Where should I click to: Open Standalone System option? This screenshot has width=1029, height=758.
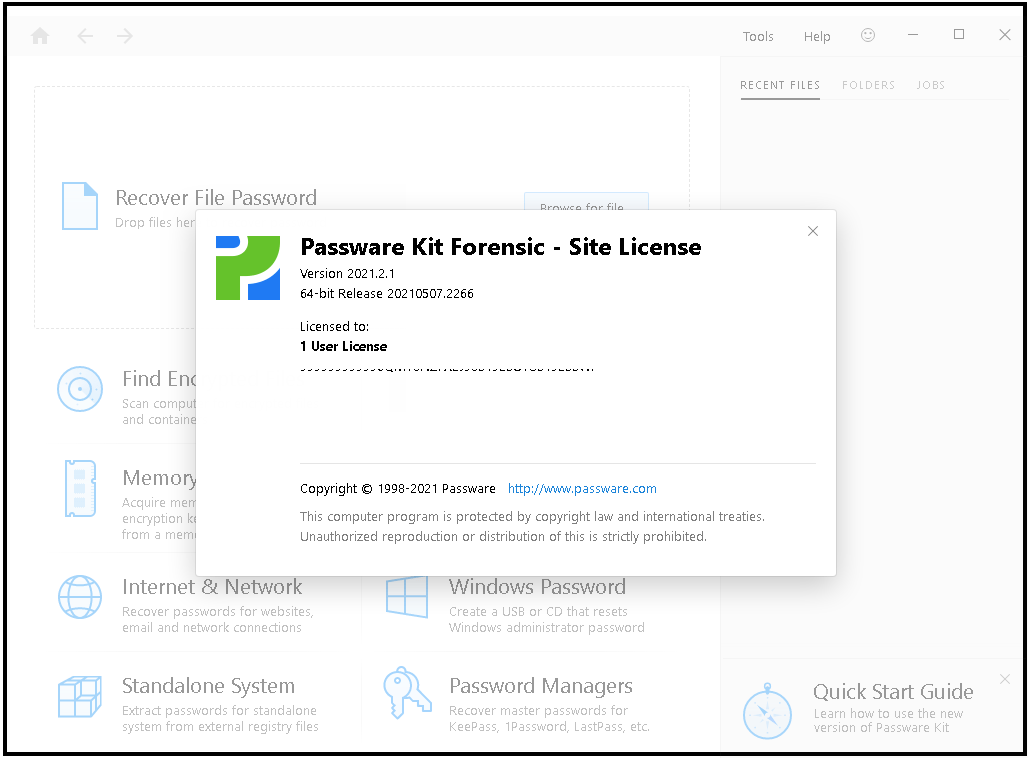[208, 686]
